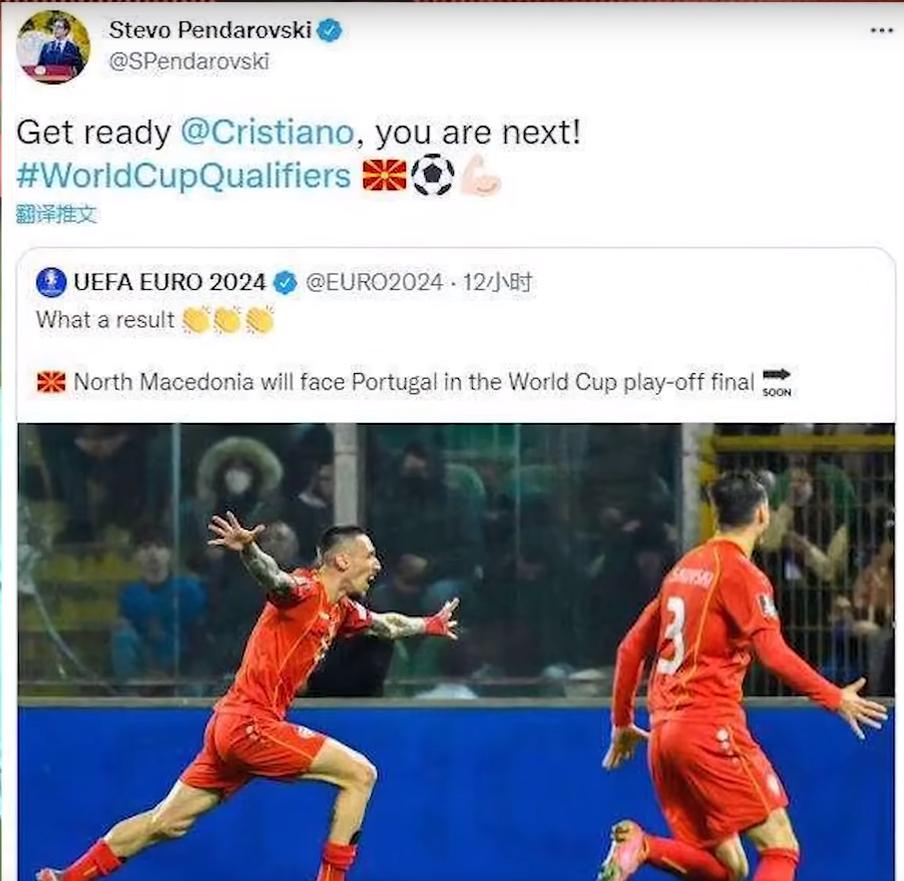Click the 翻译推文 translate tweet link
The image size is (904, 881).
click(56, 214)
